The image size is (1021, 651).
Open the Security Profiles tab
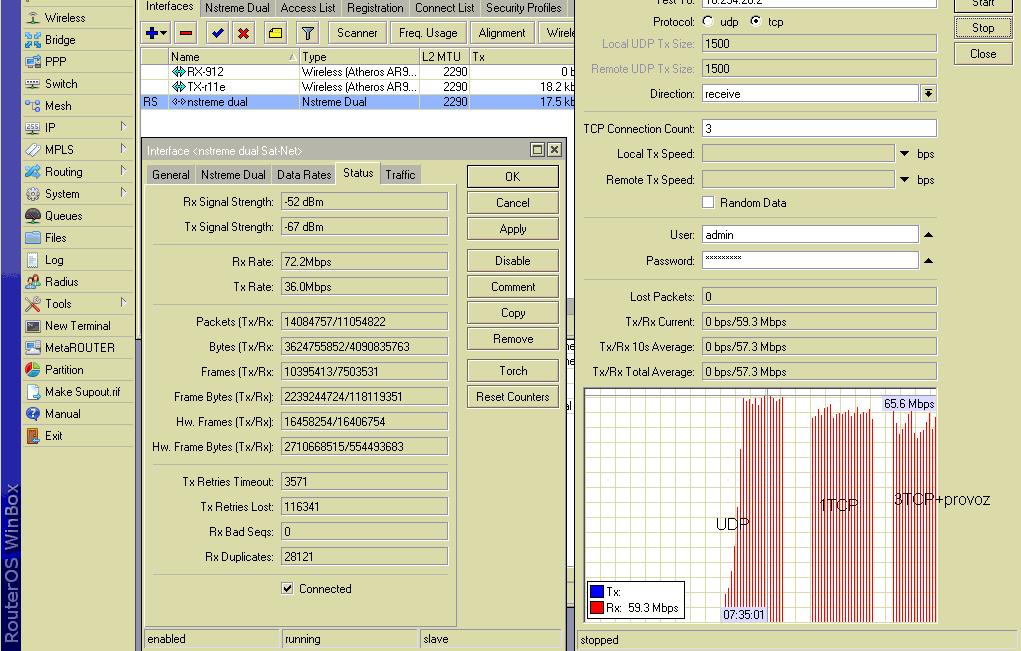524,8
